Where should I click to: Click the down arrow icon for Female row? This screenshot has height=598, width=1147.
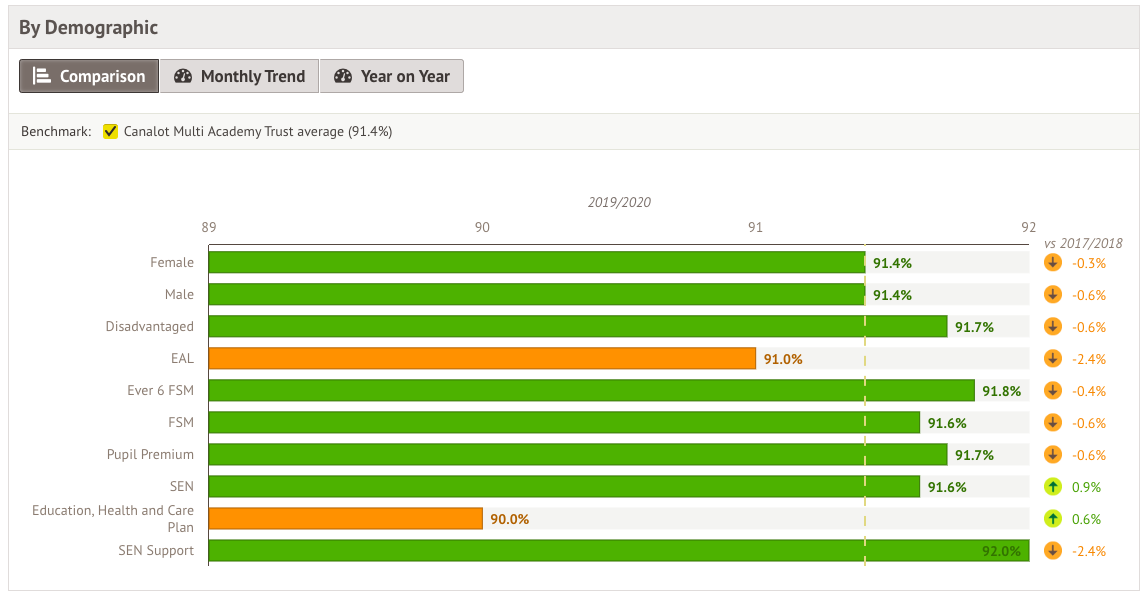pyautogui.click(x=1052, y=263)
